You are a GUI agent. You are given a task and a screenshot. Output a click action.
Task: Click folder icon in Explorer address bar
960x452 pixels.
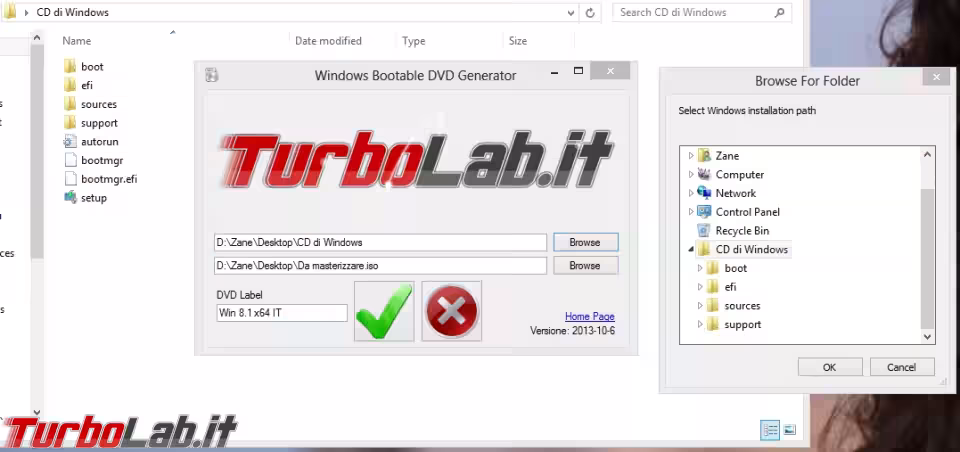tap(9, 12)
